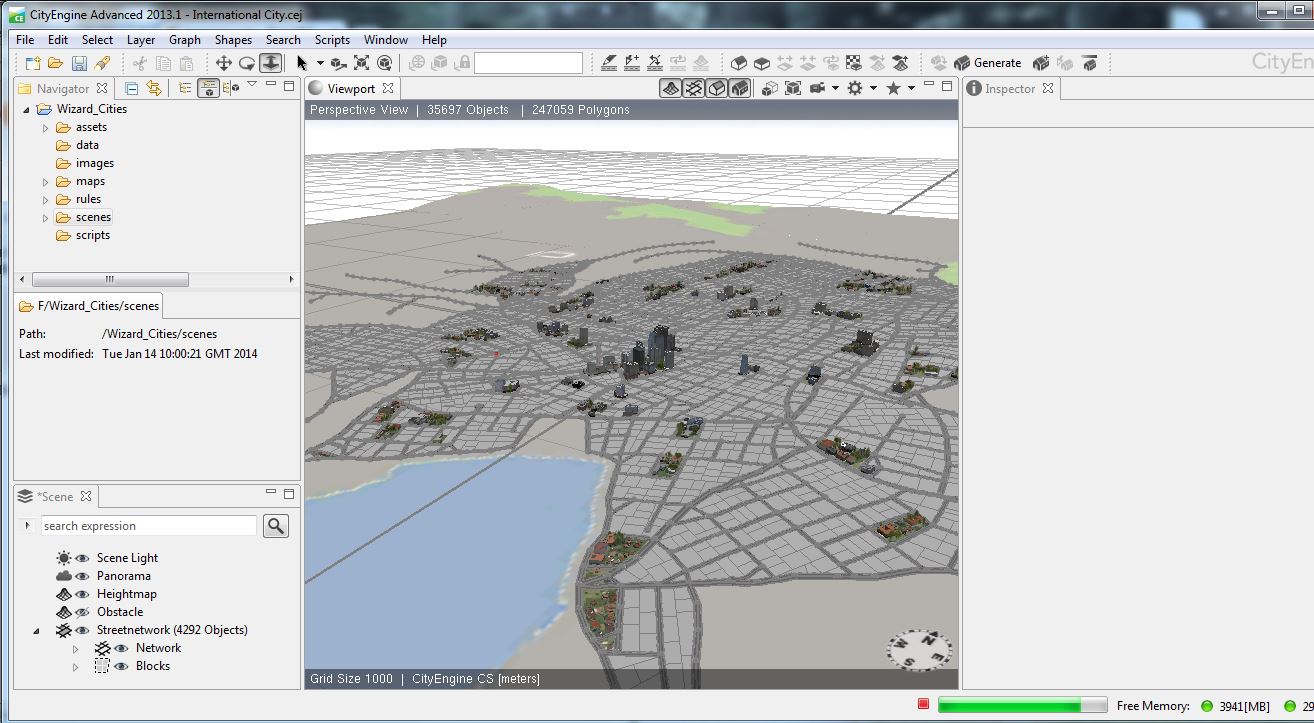Show the Obstacle layer
1314x723 pixels.
click(x=82, y=612)
